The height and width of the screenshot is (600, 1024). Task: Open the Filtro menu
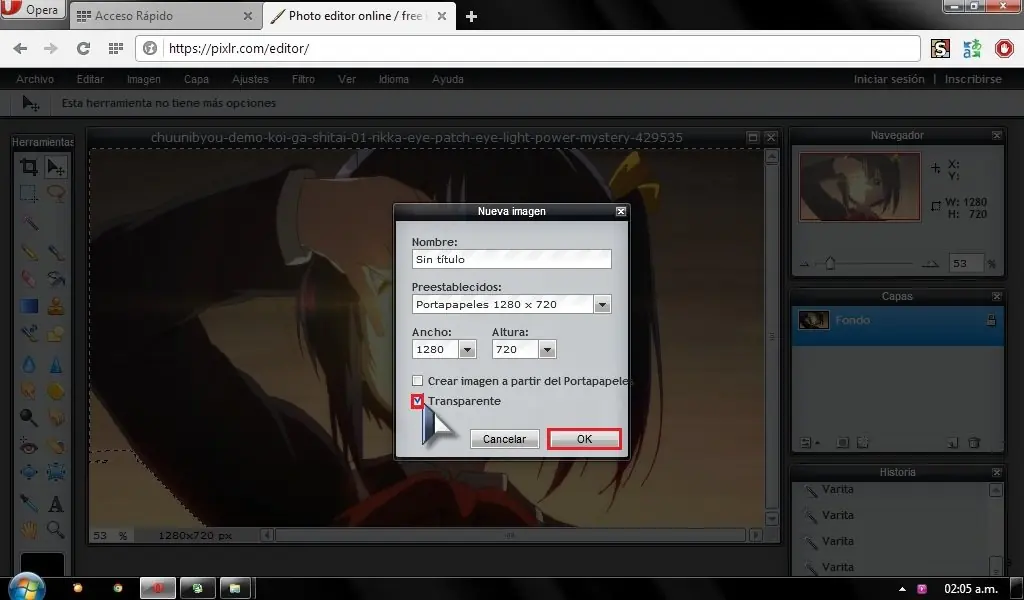[x=303, y=79]
